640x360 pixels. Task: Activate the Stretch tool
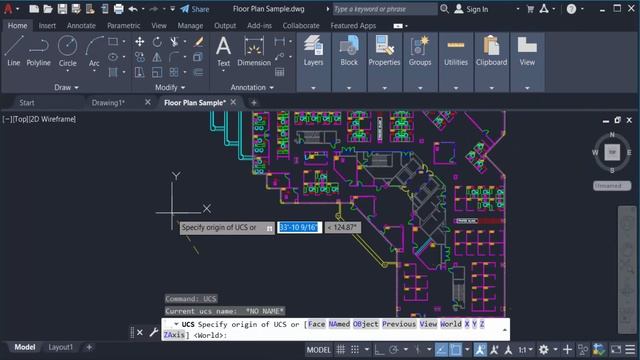click(140, 73)
